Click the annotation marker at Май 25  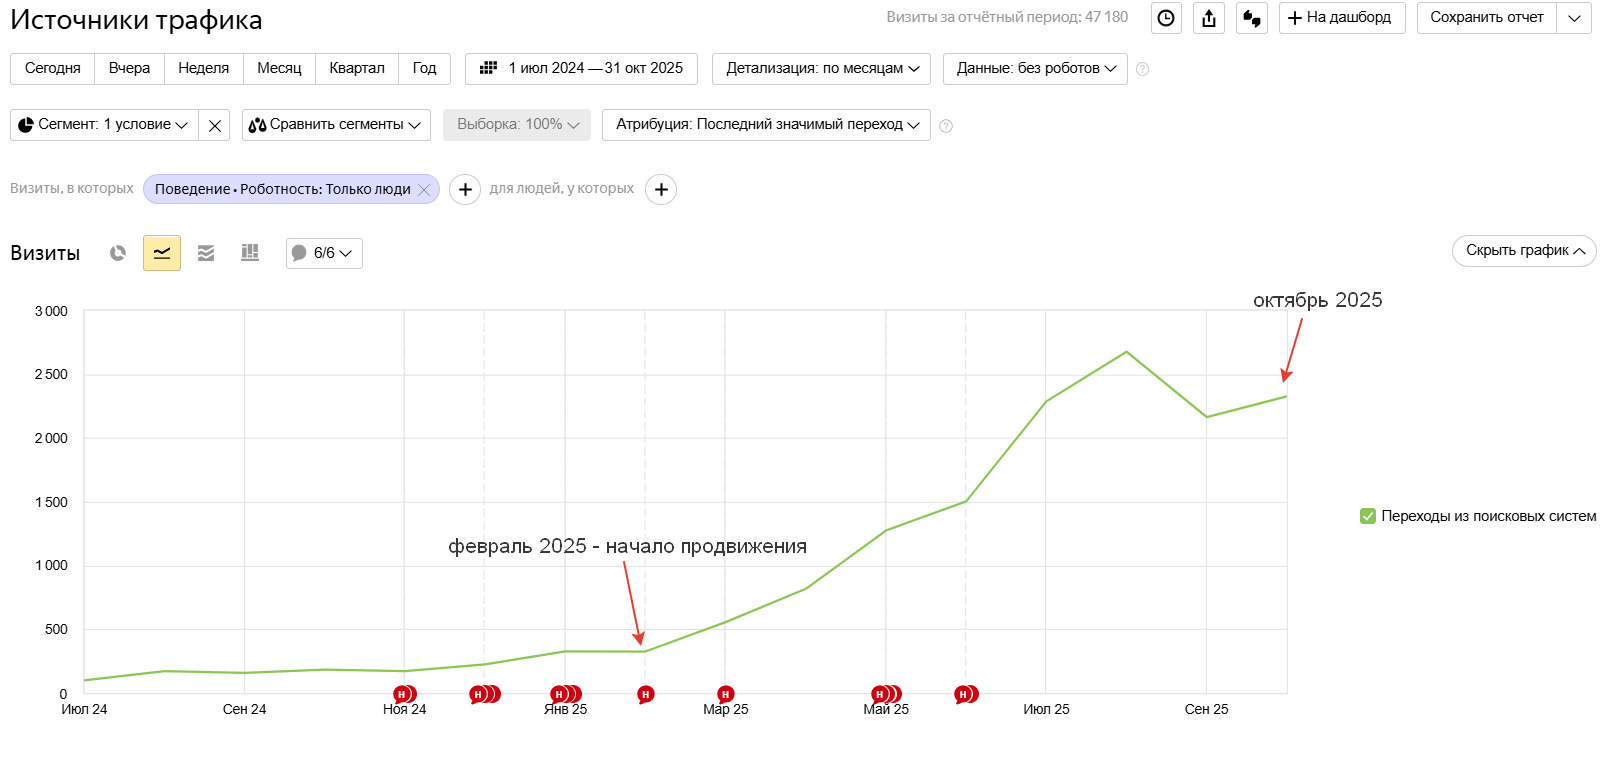pyautogui.click(x=886, y=694)
